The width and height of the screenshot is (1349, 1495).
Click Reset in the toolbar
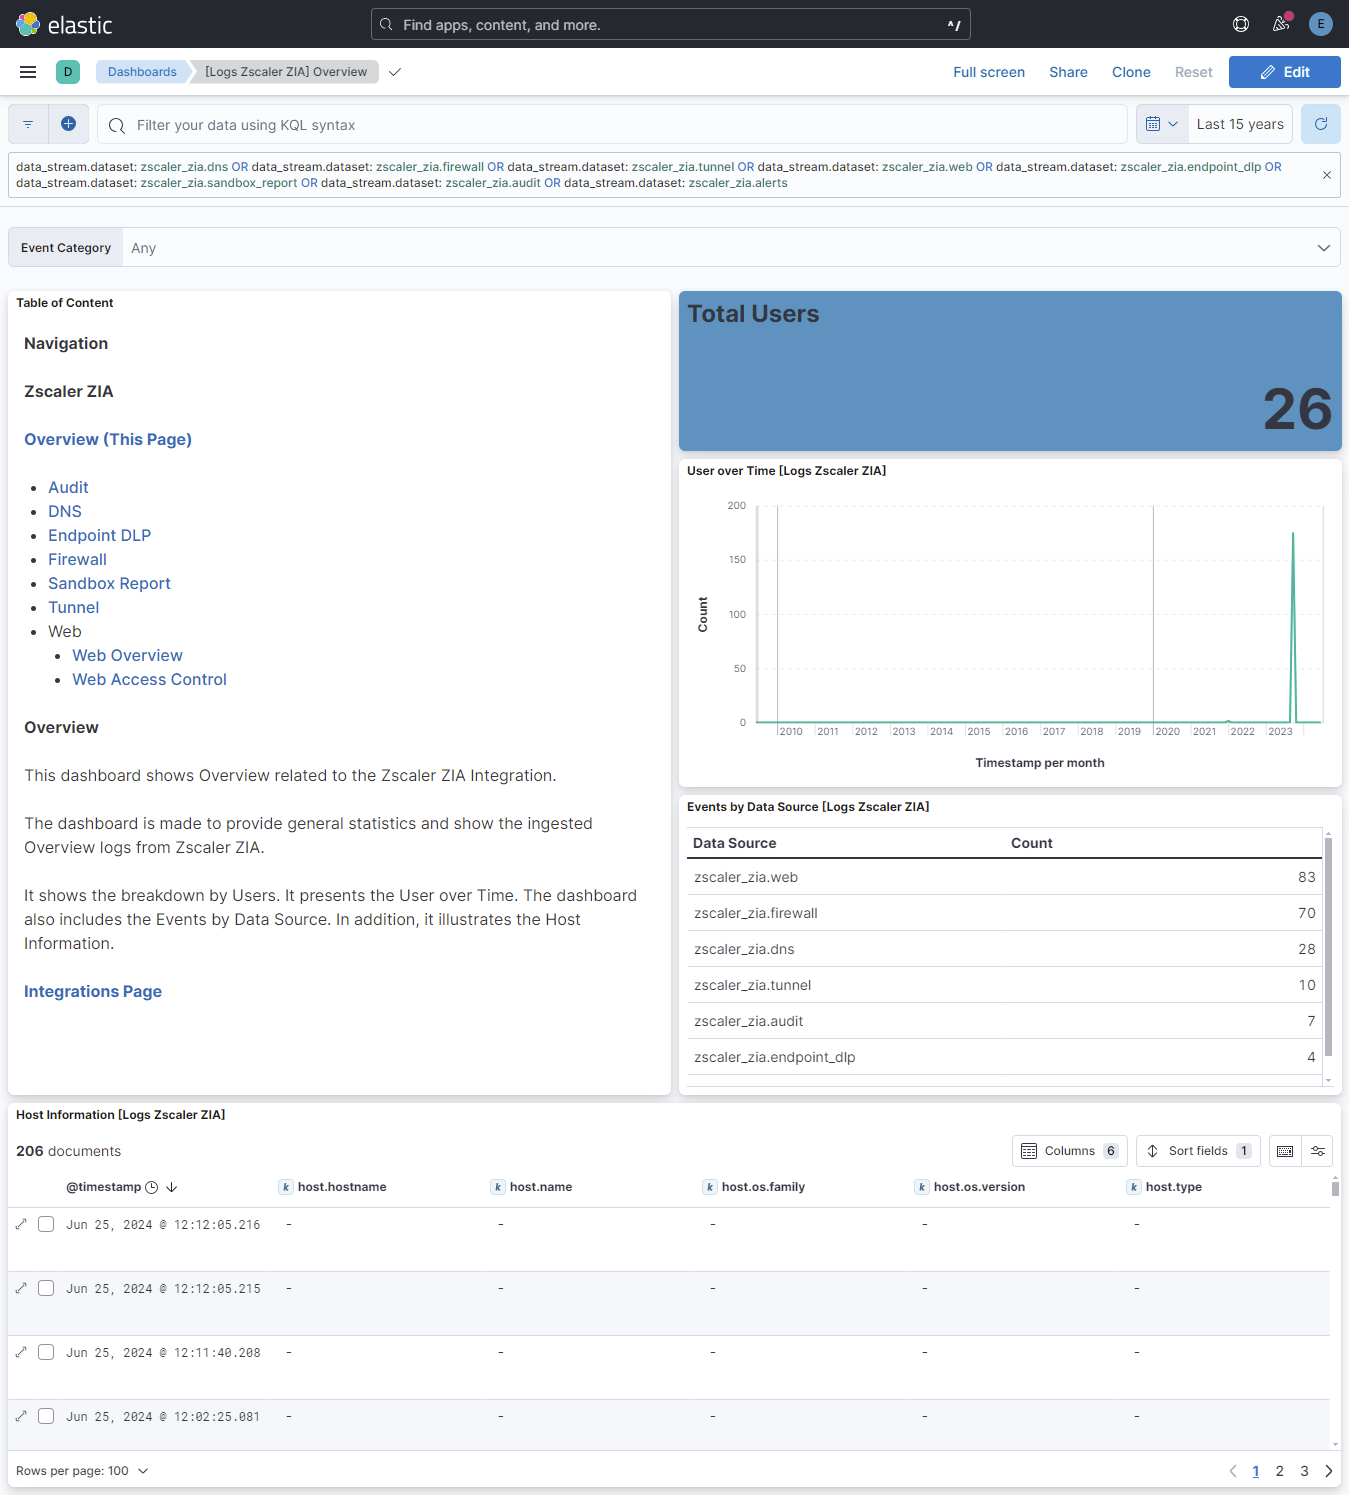tap(1193, 72)
